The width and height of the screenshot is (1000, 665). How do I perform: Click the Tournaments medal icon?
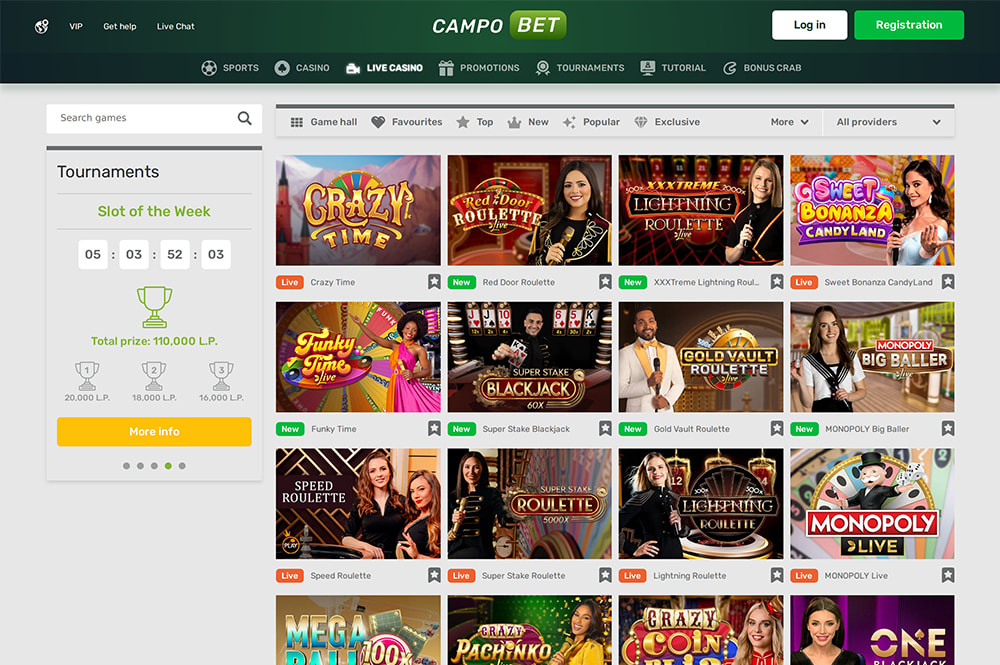543,68
